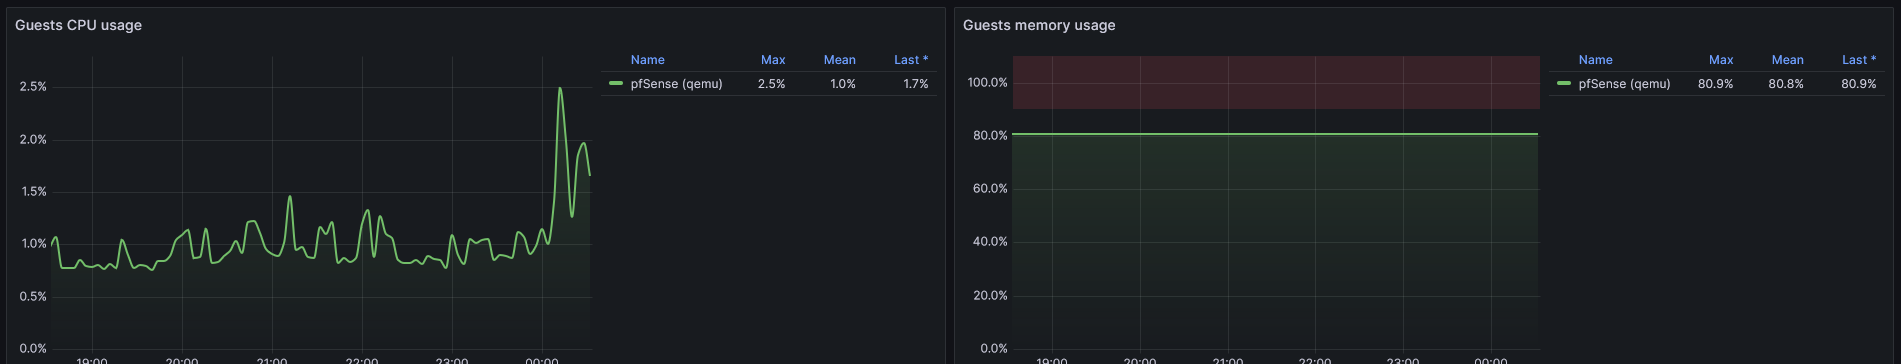Image resolution: width=1901 pixels, height=364 pixels.
Task: Sort memory legend by Name column
Action: pos(1595,60)
